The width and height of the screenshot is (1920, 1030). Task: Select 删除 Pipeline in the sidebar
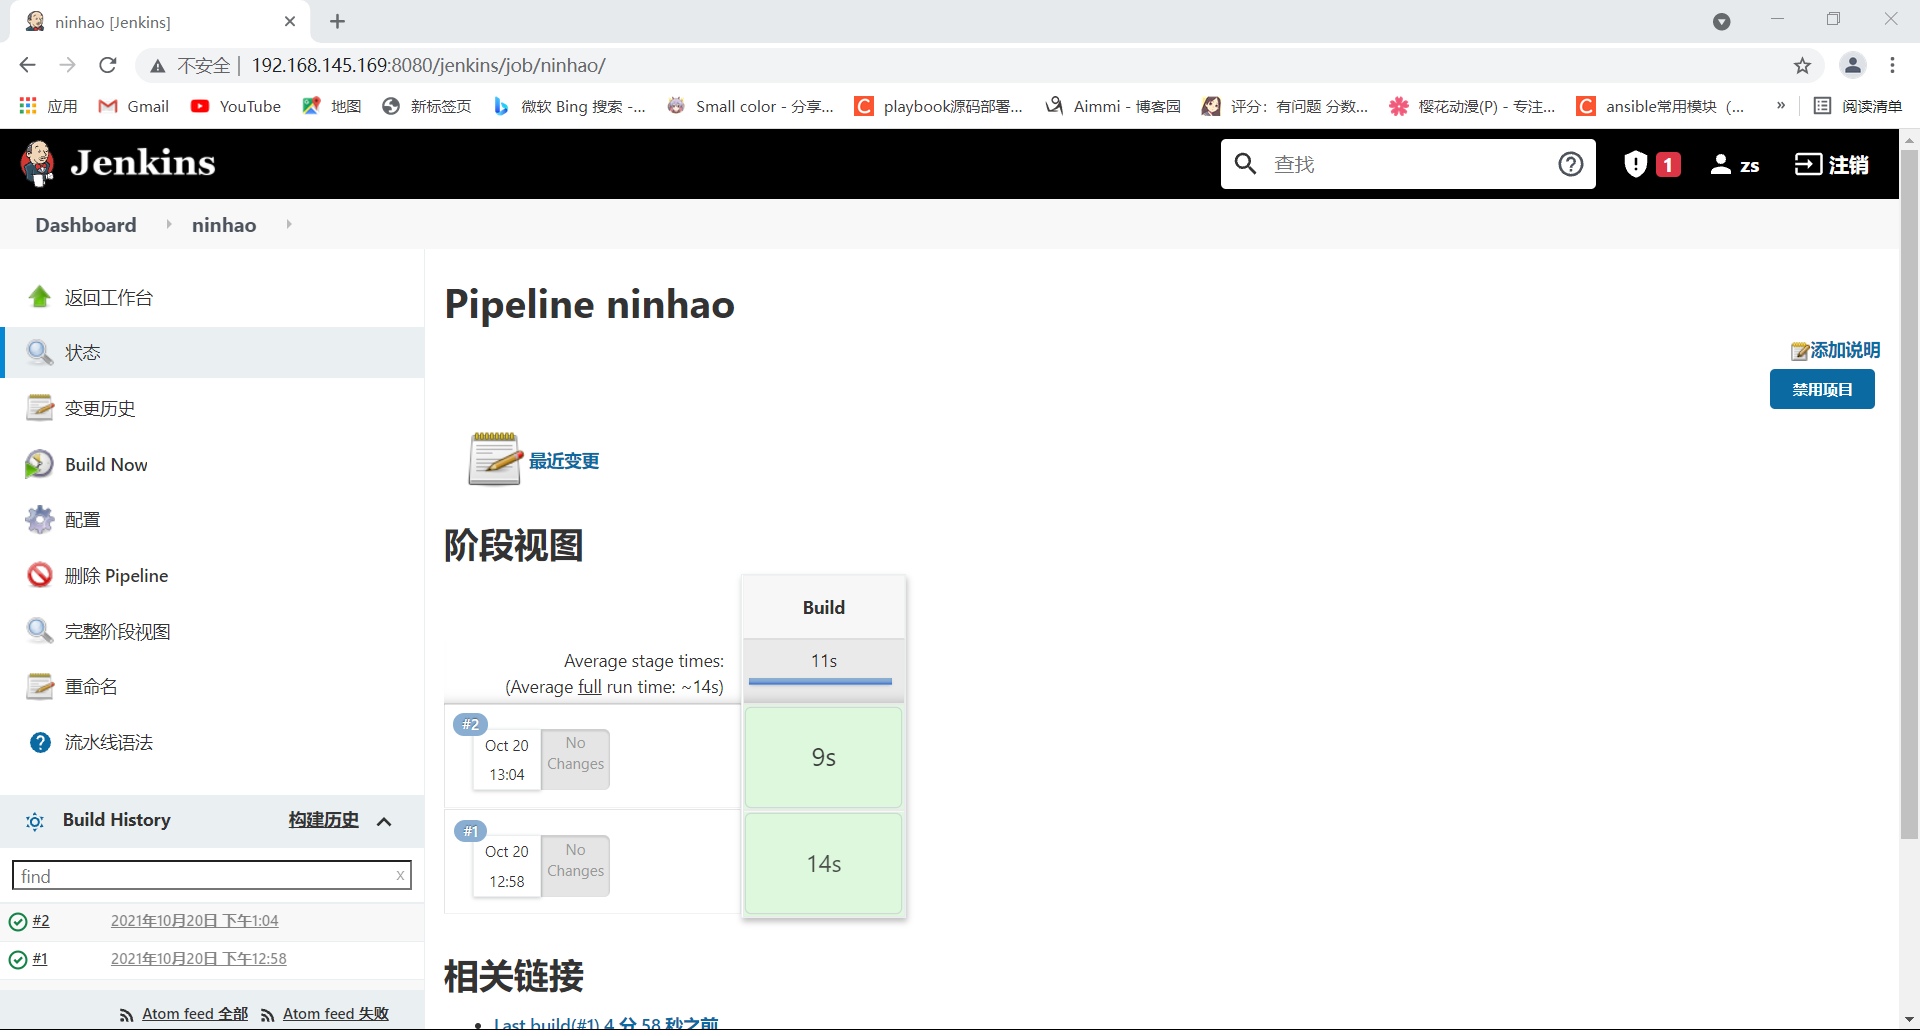point(116,575)
